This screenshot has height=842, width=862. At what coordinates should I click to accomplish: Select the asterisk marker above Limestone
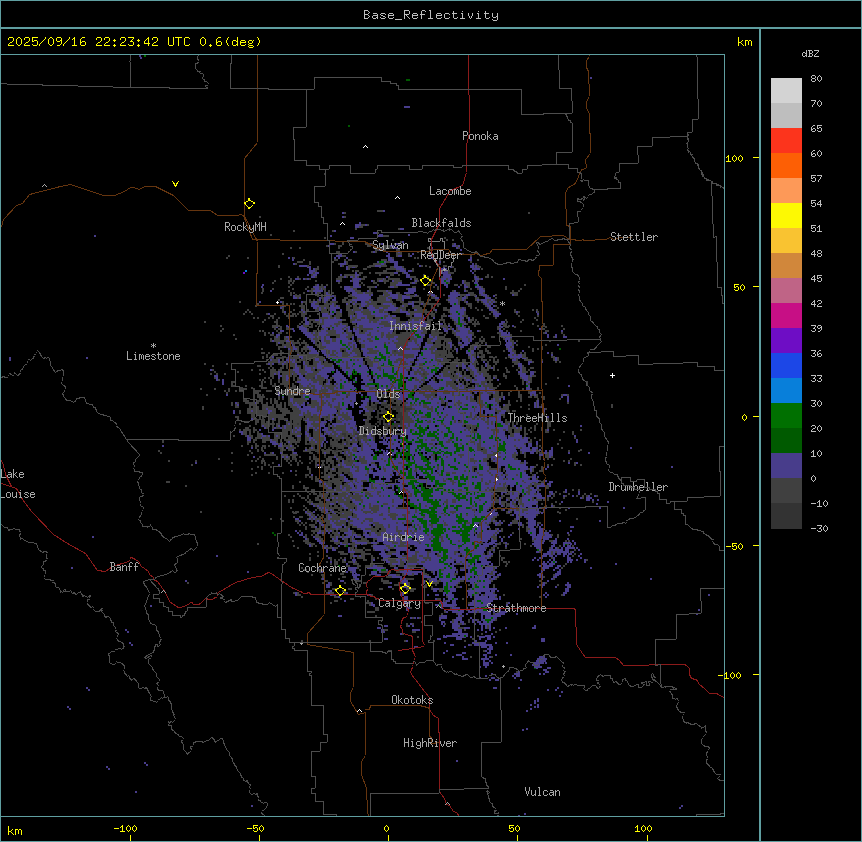click(x=153, y=345)
